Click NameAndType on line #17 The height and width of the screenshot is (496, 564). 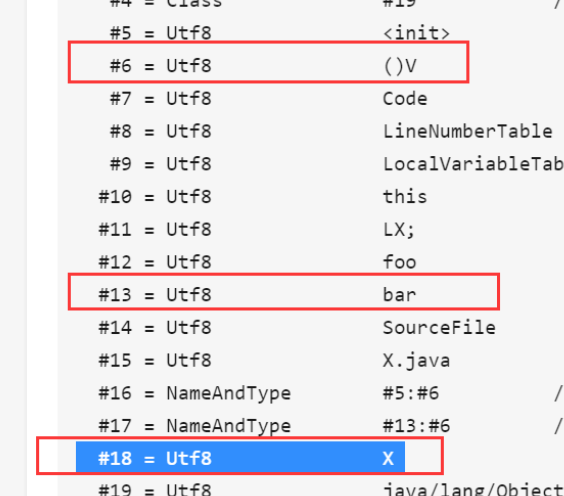point(229,426)
